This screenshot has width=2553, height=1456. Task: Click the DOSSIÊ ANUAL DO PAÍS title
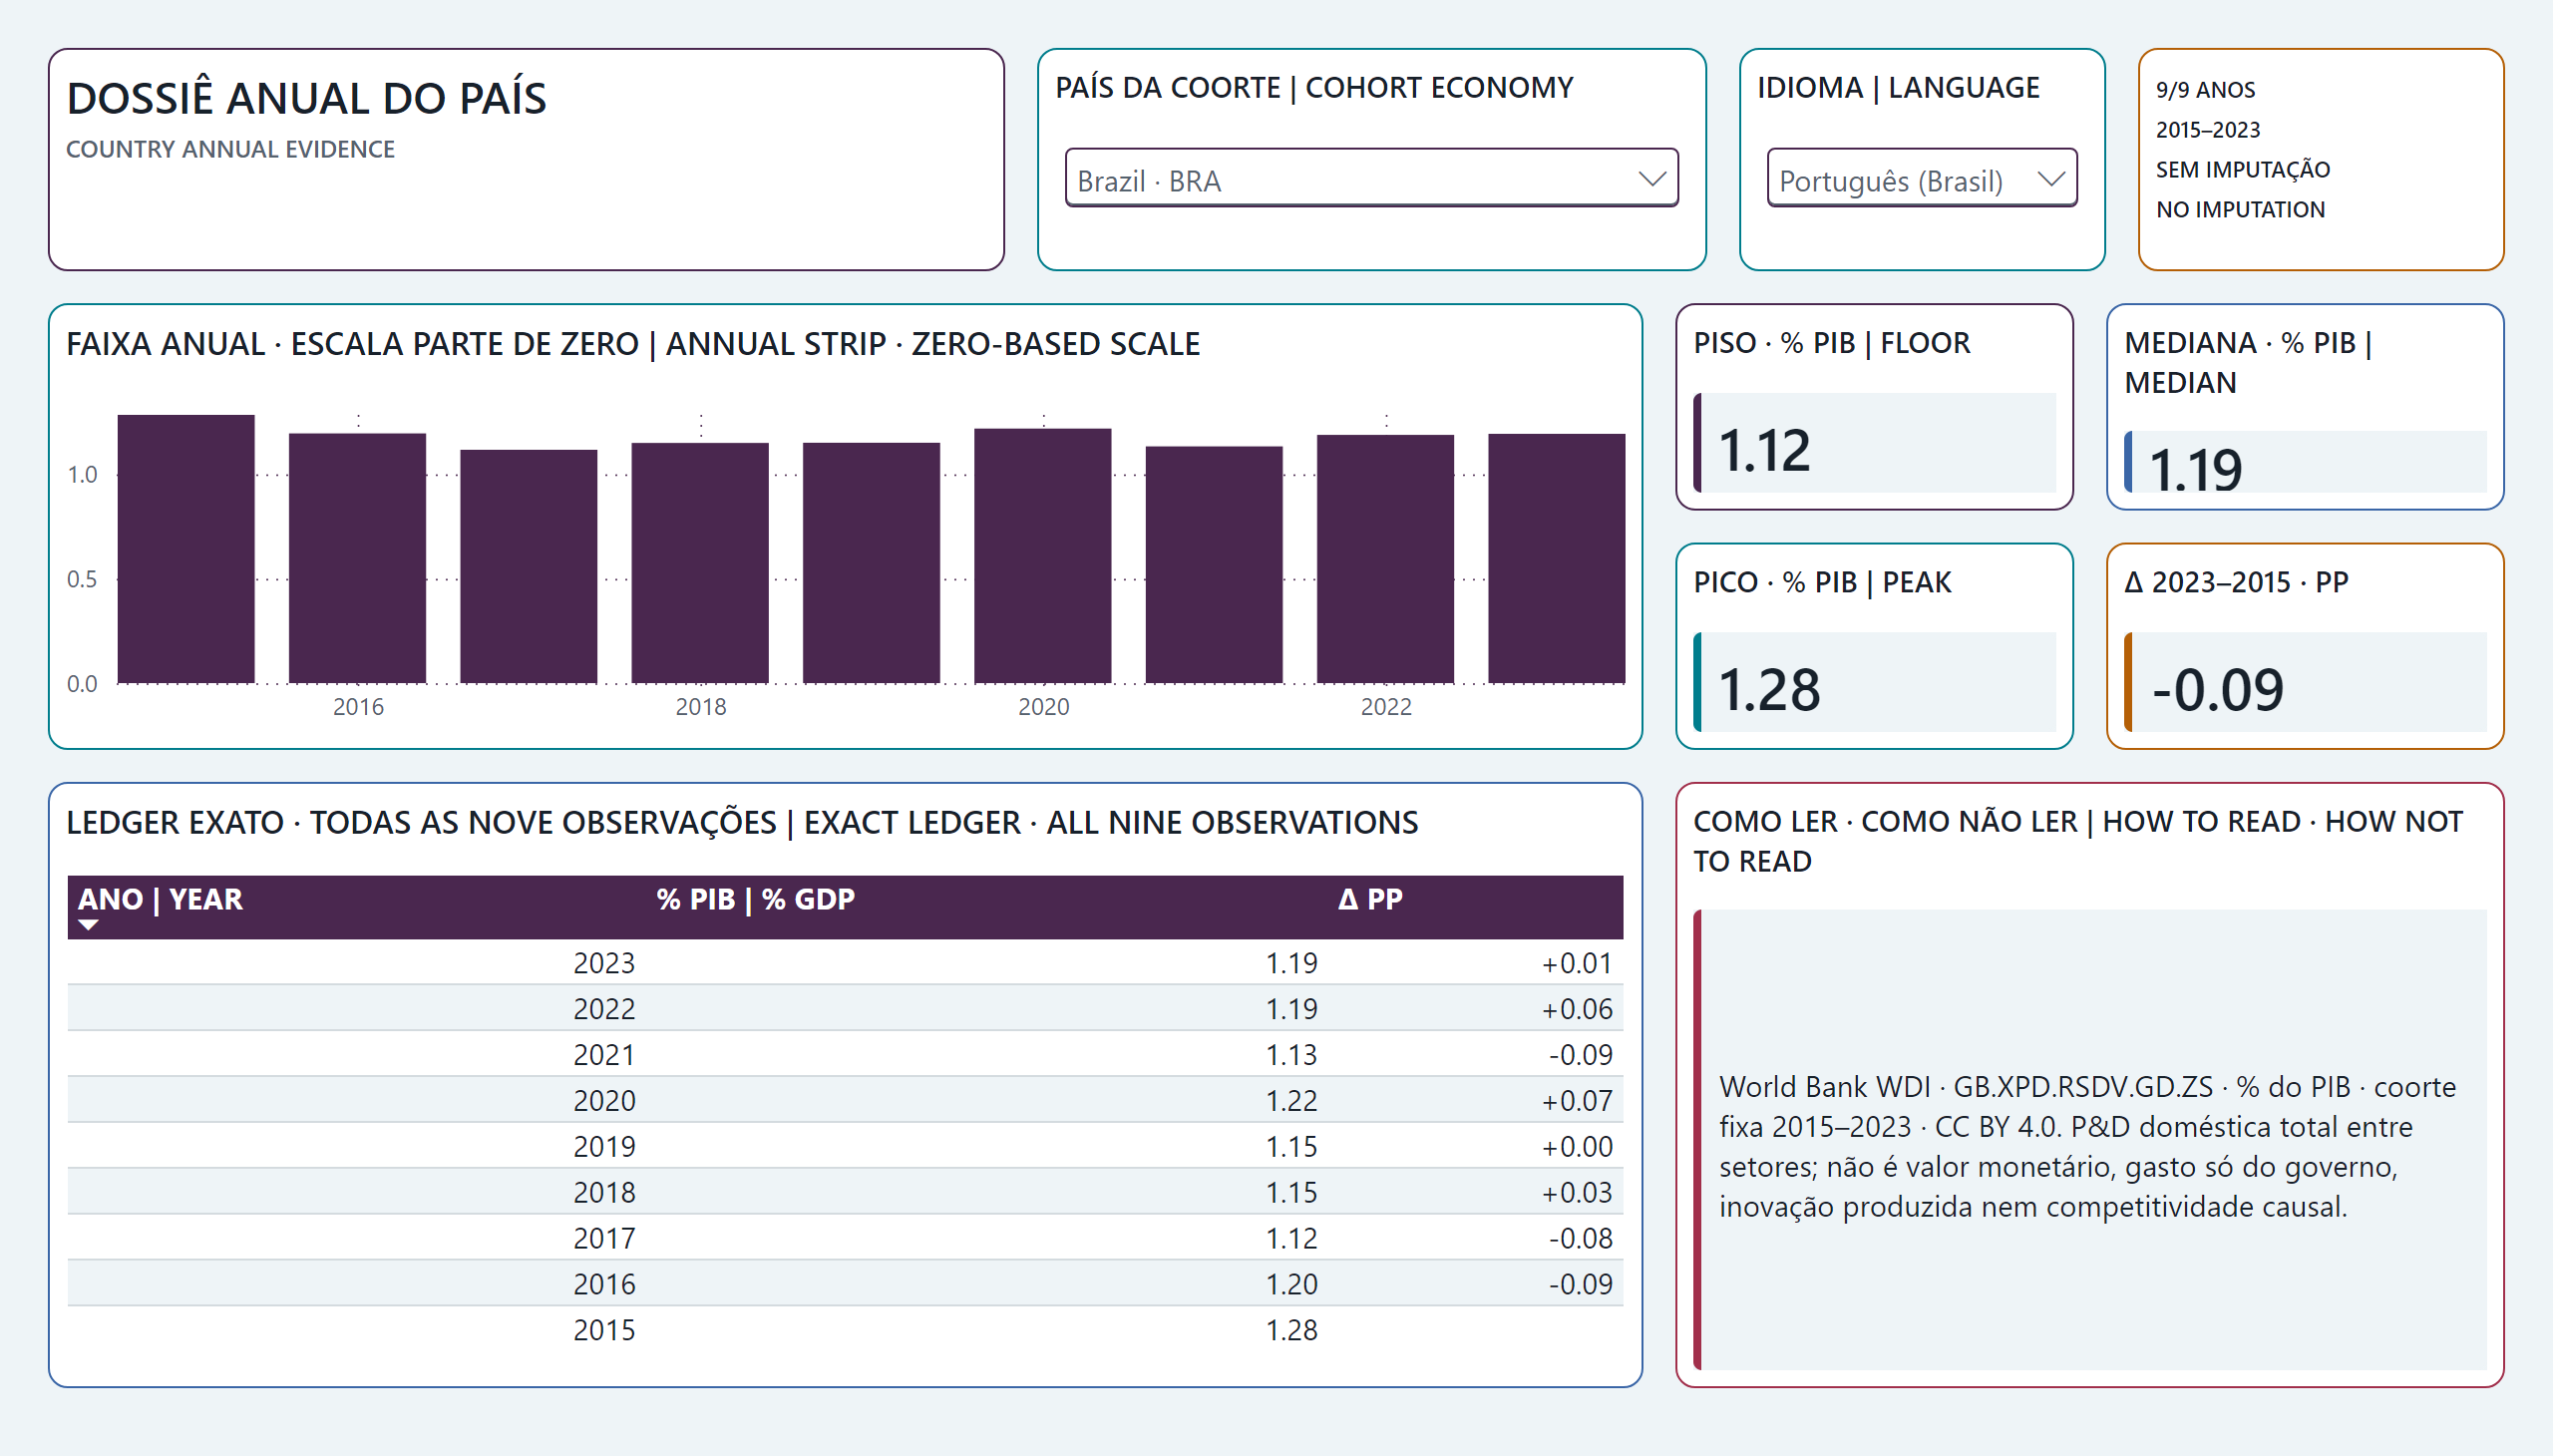307,98
